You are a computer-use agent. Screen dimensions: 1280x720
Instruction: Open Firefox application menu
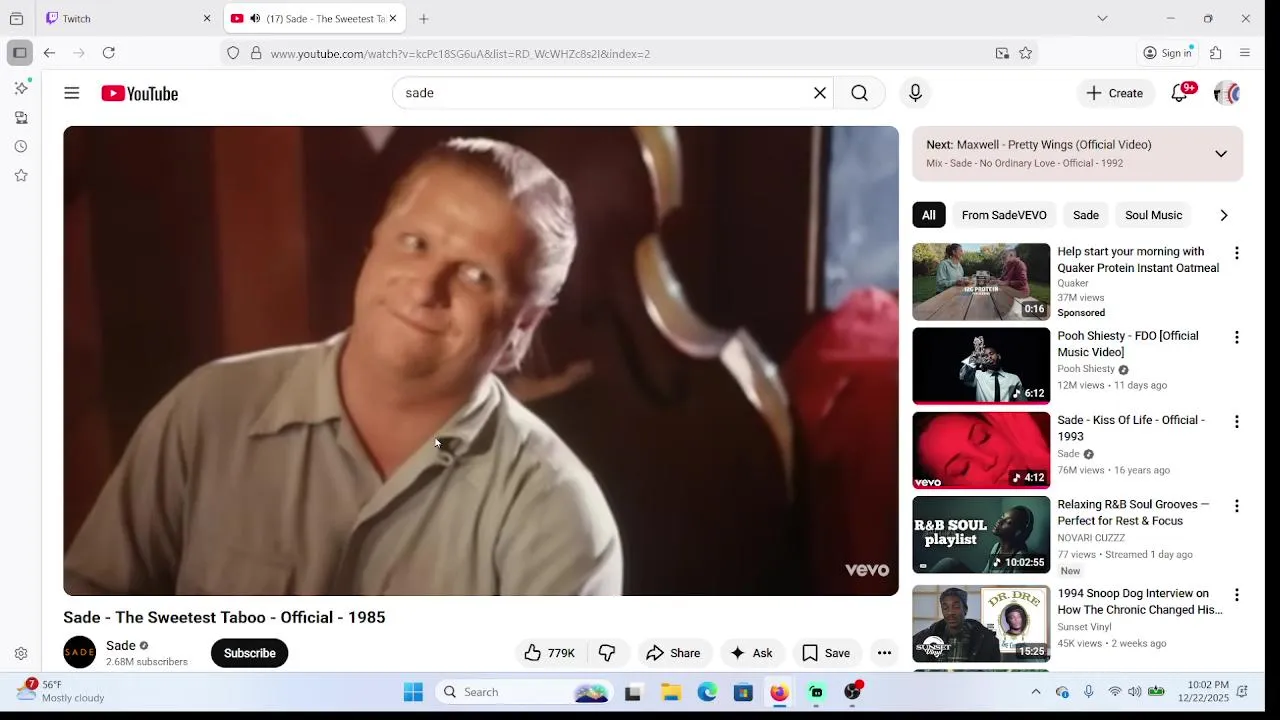[x=1245, y=53]
